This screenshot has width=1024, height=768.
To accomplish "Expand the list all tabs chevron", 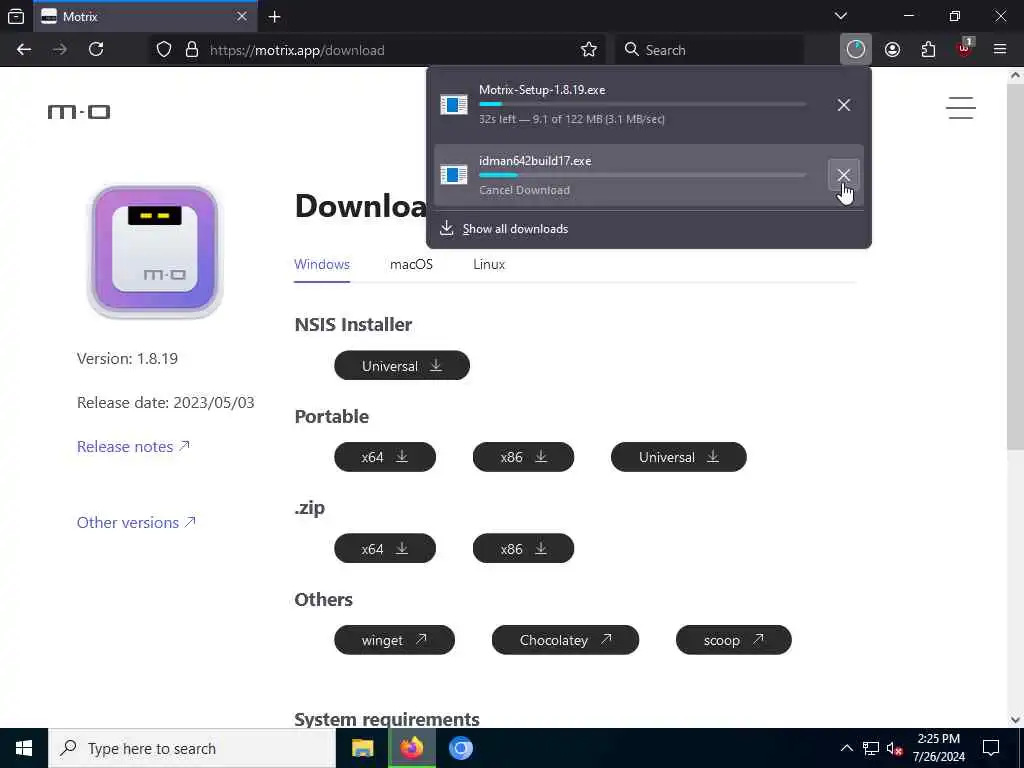I will (841, 16).
